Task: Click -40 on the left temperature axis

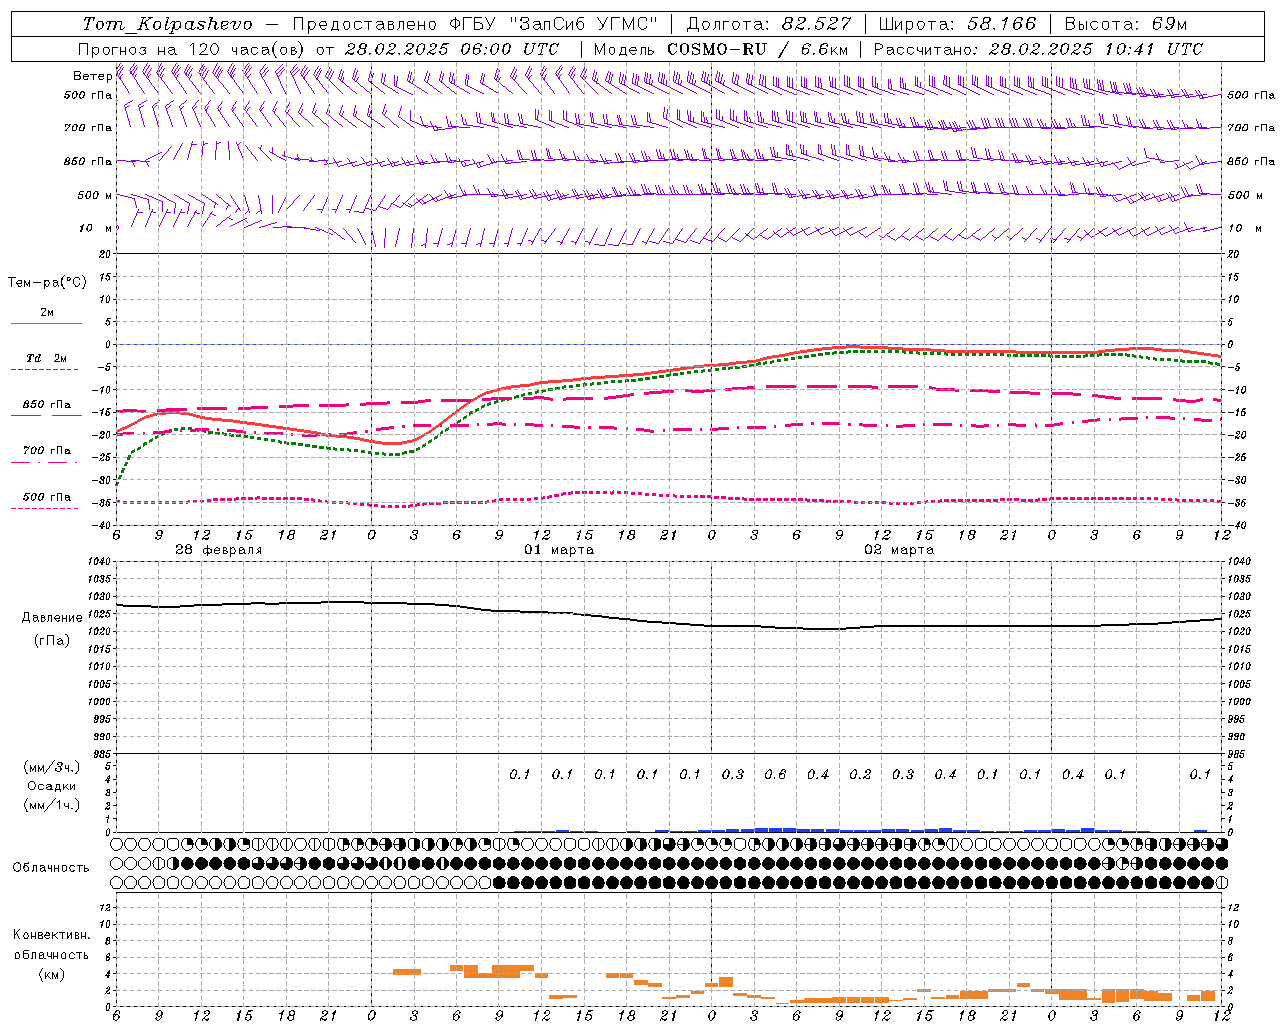Action: click(x=102, y=525)
